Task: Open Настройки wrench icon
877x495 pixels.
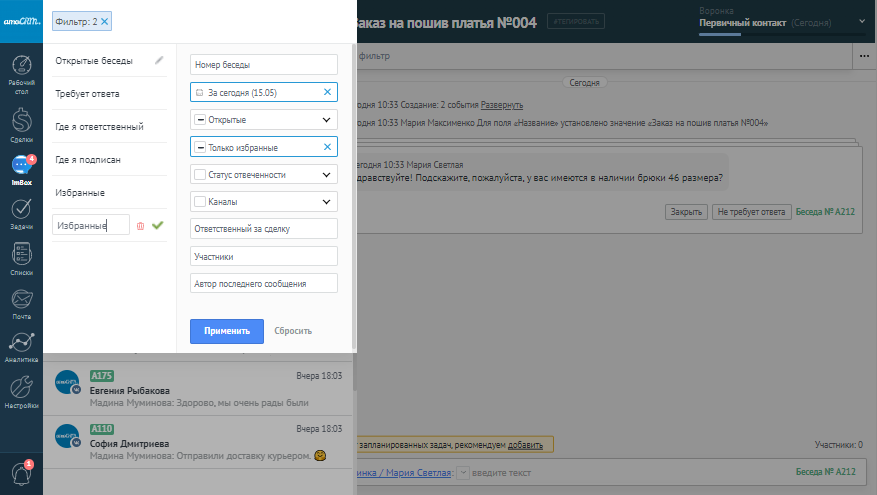Action: click(21, 390)
